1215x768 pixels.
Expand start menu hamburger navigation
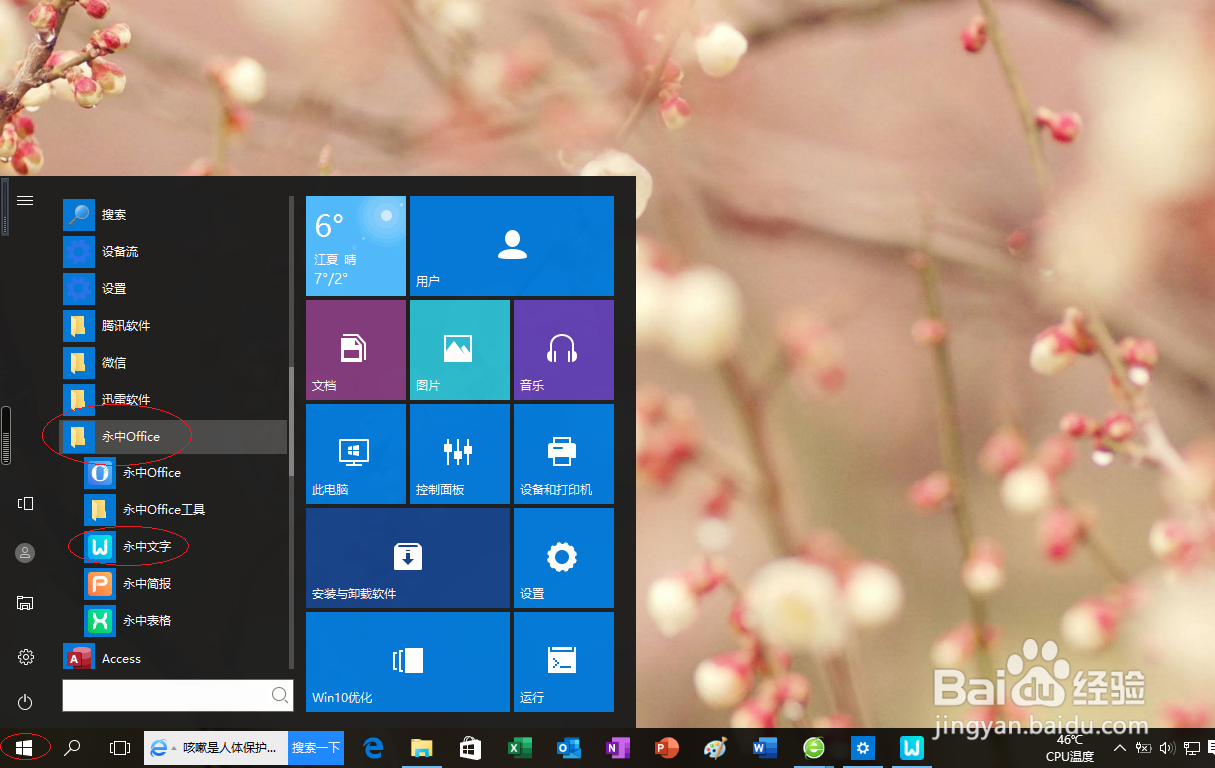pos(26,201)
